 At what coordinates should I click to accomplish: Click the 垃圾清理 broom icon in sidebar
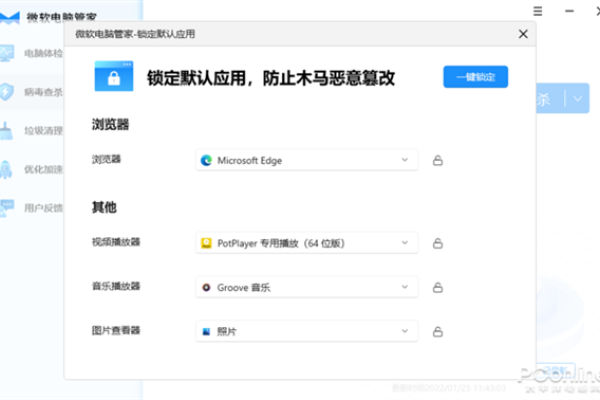point(6,131)
